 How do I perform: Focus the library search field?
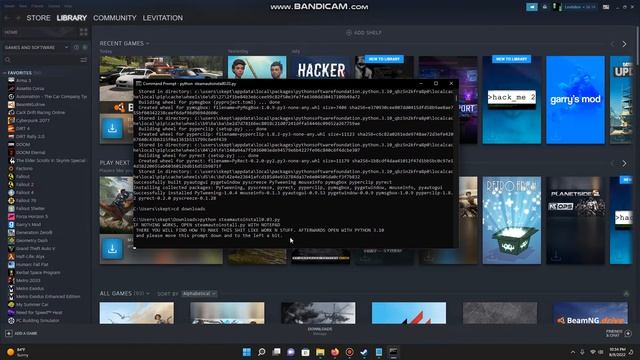coord(41,60)
